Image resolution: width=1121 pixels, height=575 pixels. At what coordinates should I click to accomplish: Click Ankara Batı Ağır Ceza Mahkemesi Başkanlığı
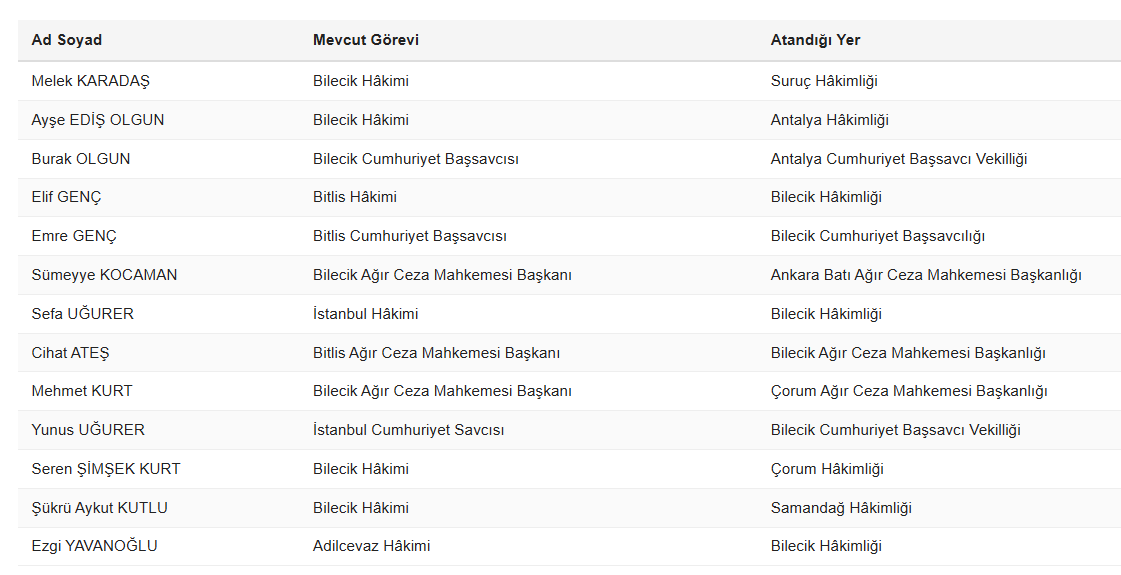(926, 275)
